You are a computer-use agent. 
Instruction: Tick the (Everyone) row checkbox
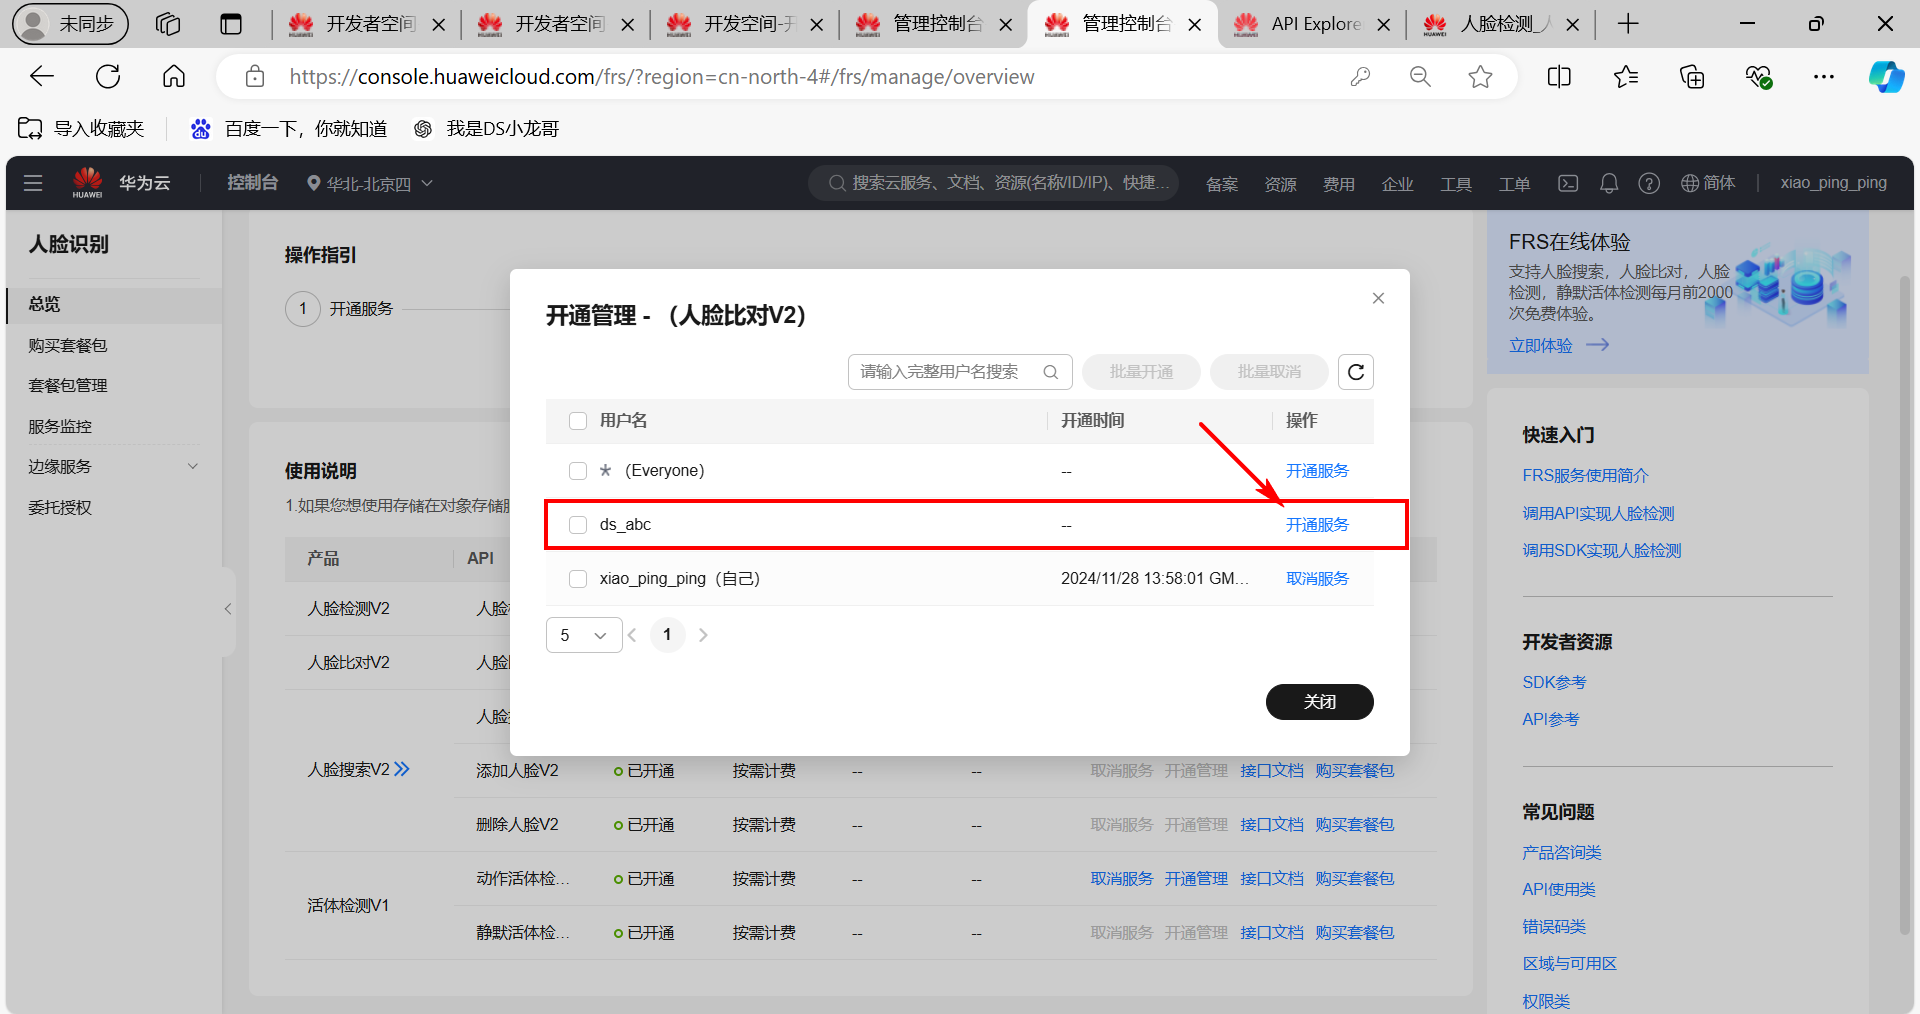[x=578, y=471]
